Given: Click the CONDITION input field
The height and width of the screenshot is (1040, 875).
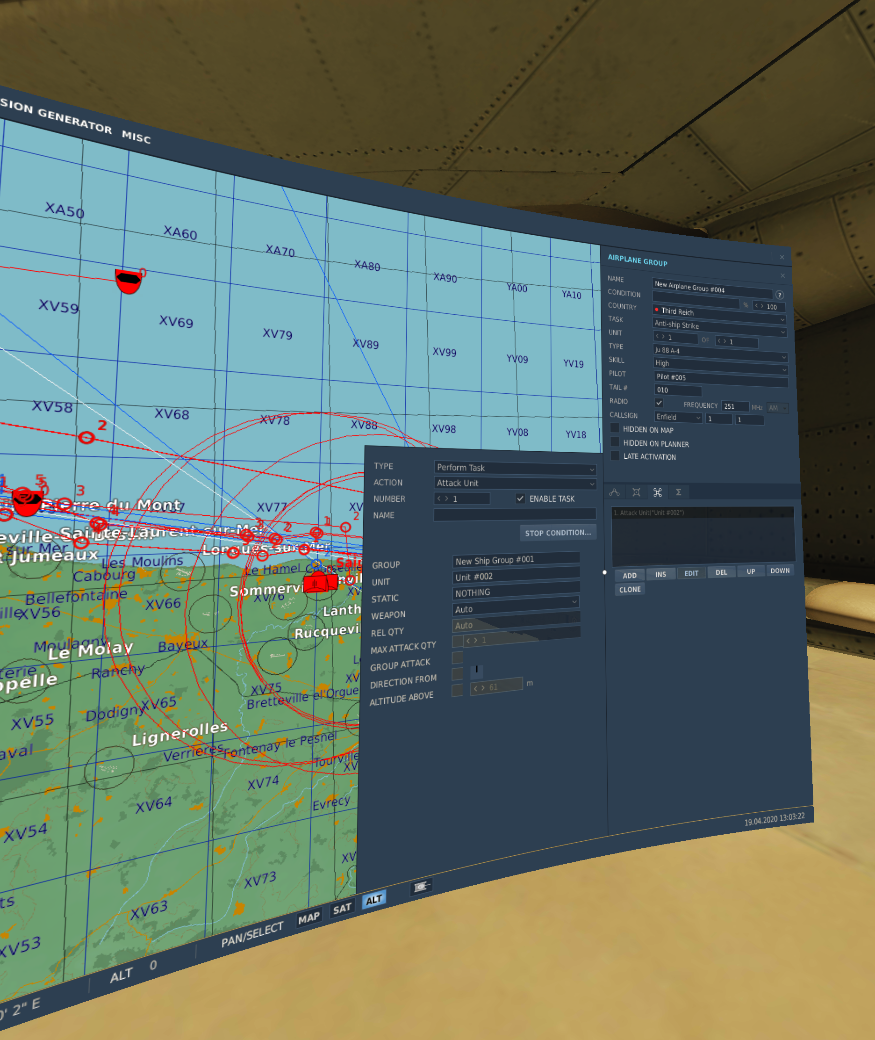Looking at the screenshot, I should pyautogui.click(x=696, y=299).
